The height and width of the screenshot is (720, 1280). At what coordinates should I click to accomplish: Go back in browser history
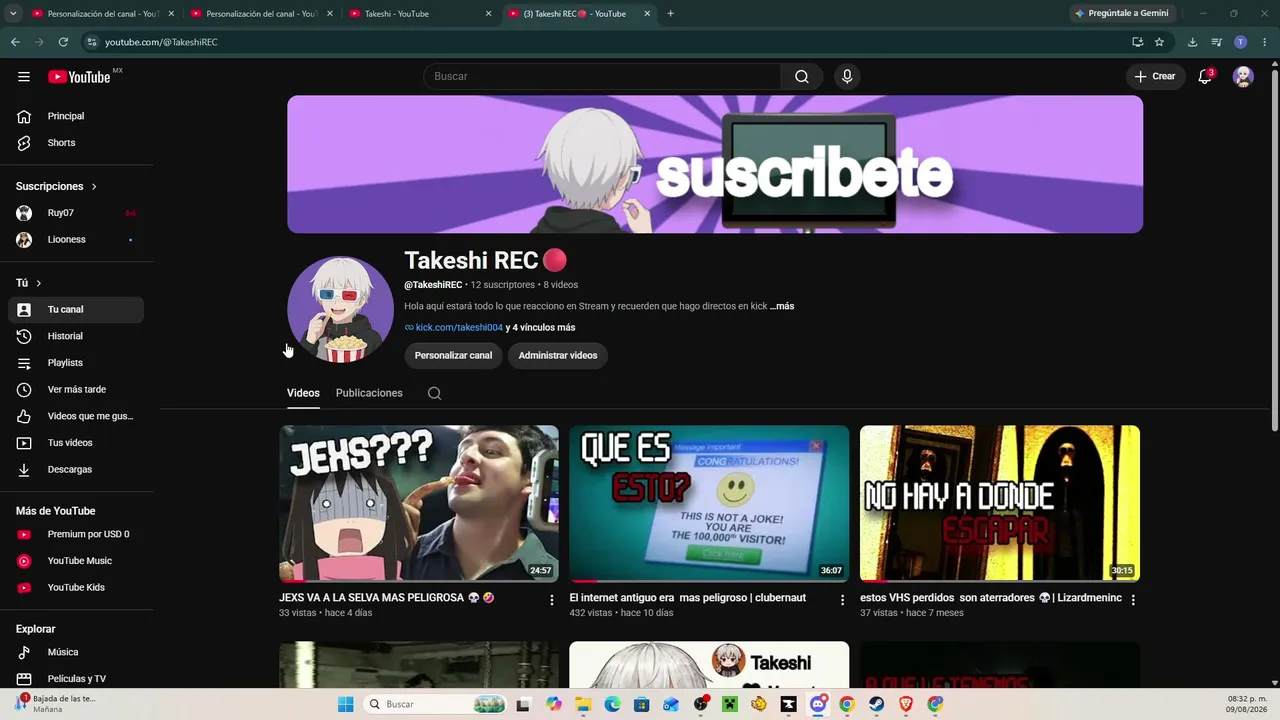pyautogui.click(x=15, y=42)
